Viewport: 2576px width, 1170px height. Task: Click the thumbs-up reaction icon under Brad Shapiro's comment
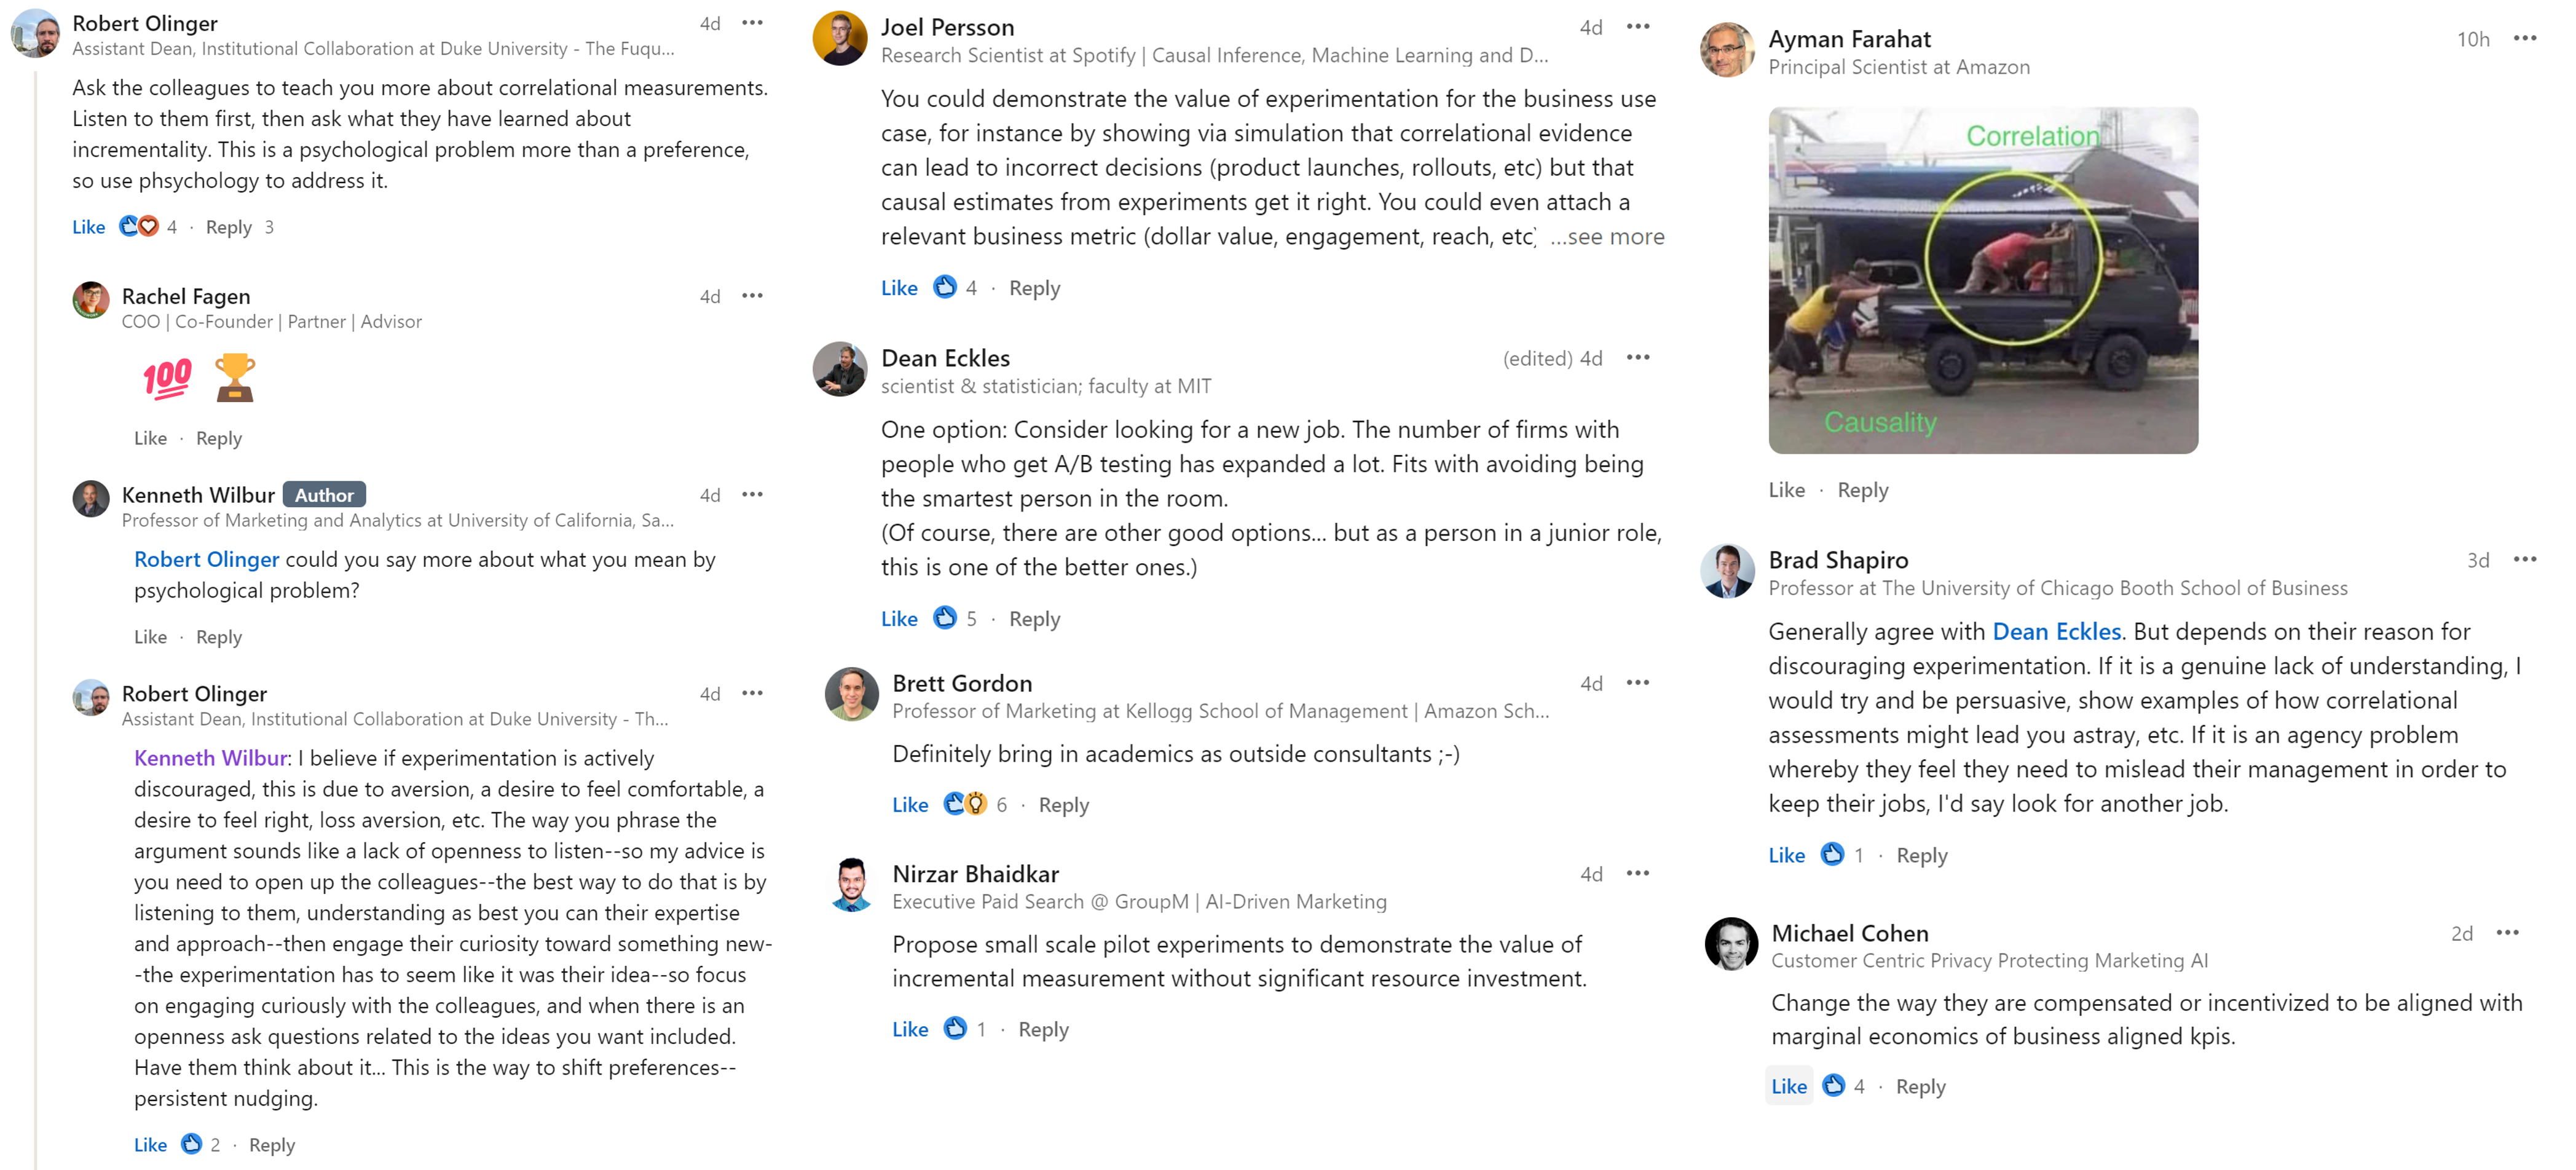click(1832, 855)
